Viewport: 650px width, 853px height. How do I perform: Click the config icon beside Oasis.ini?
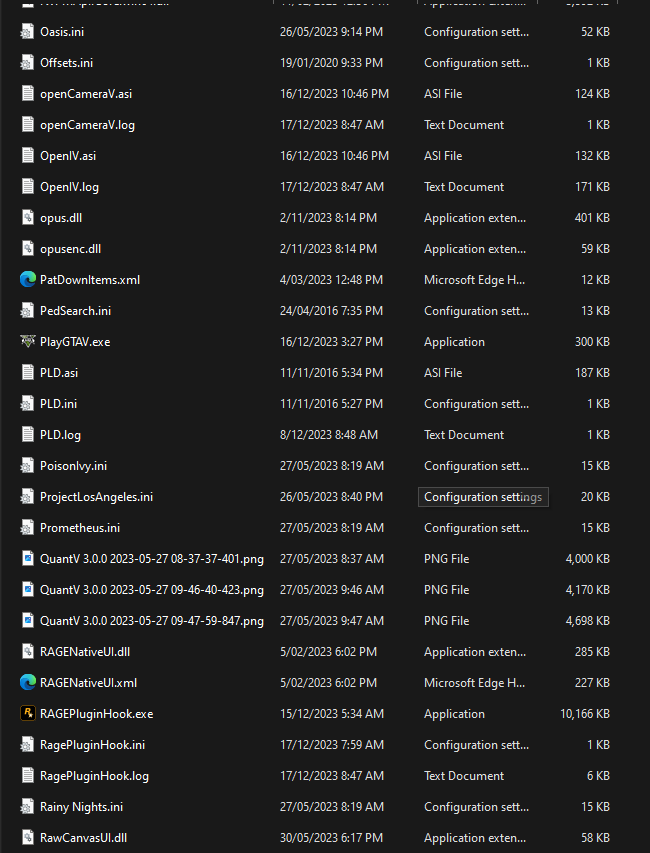point(27,32)
